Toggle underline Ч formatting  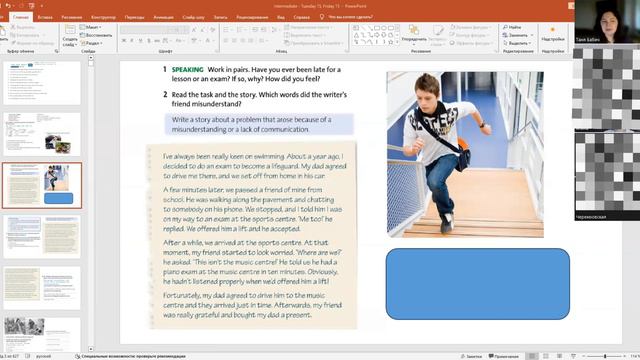pos(140,40)
